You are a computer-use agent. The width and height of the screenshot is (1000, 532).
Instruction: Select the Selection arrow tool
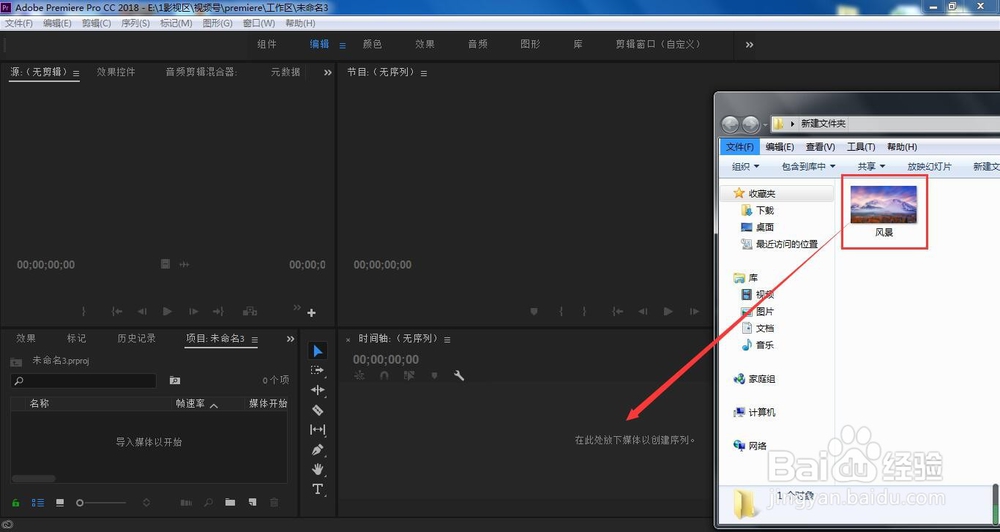318,351
